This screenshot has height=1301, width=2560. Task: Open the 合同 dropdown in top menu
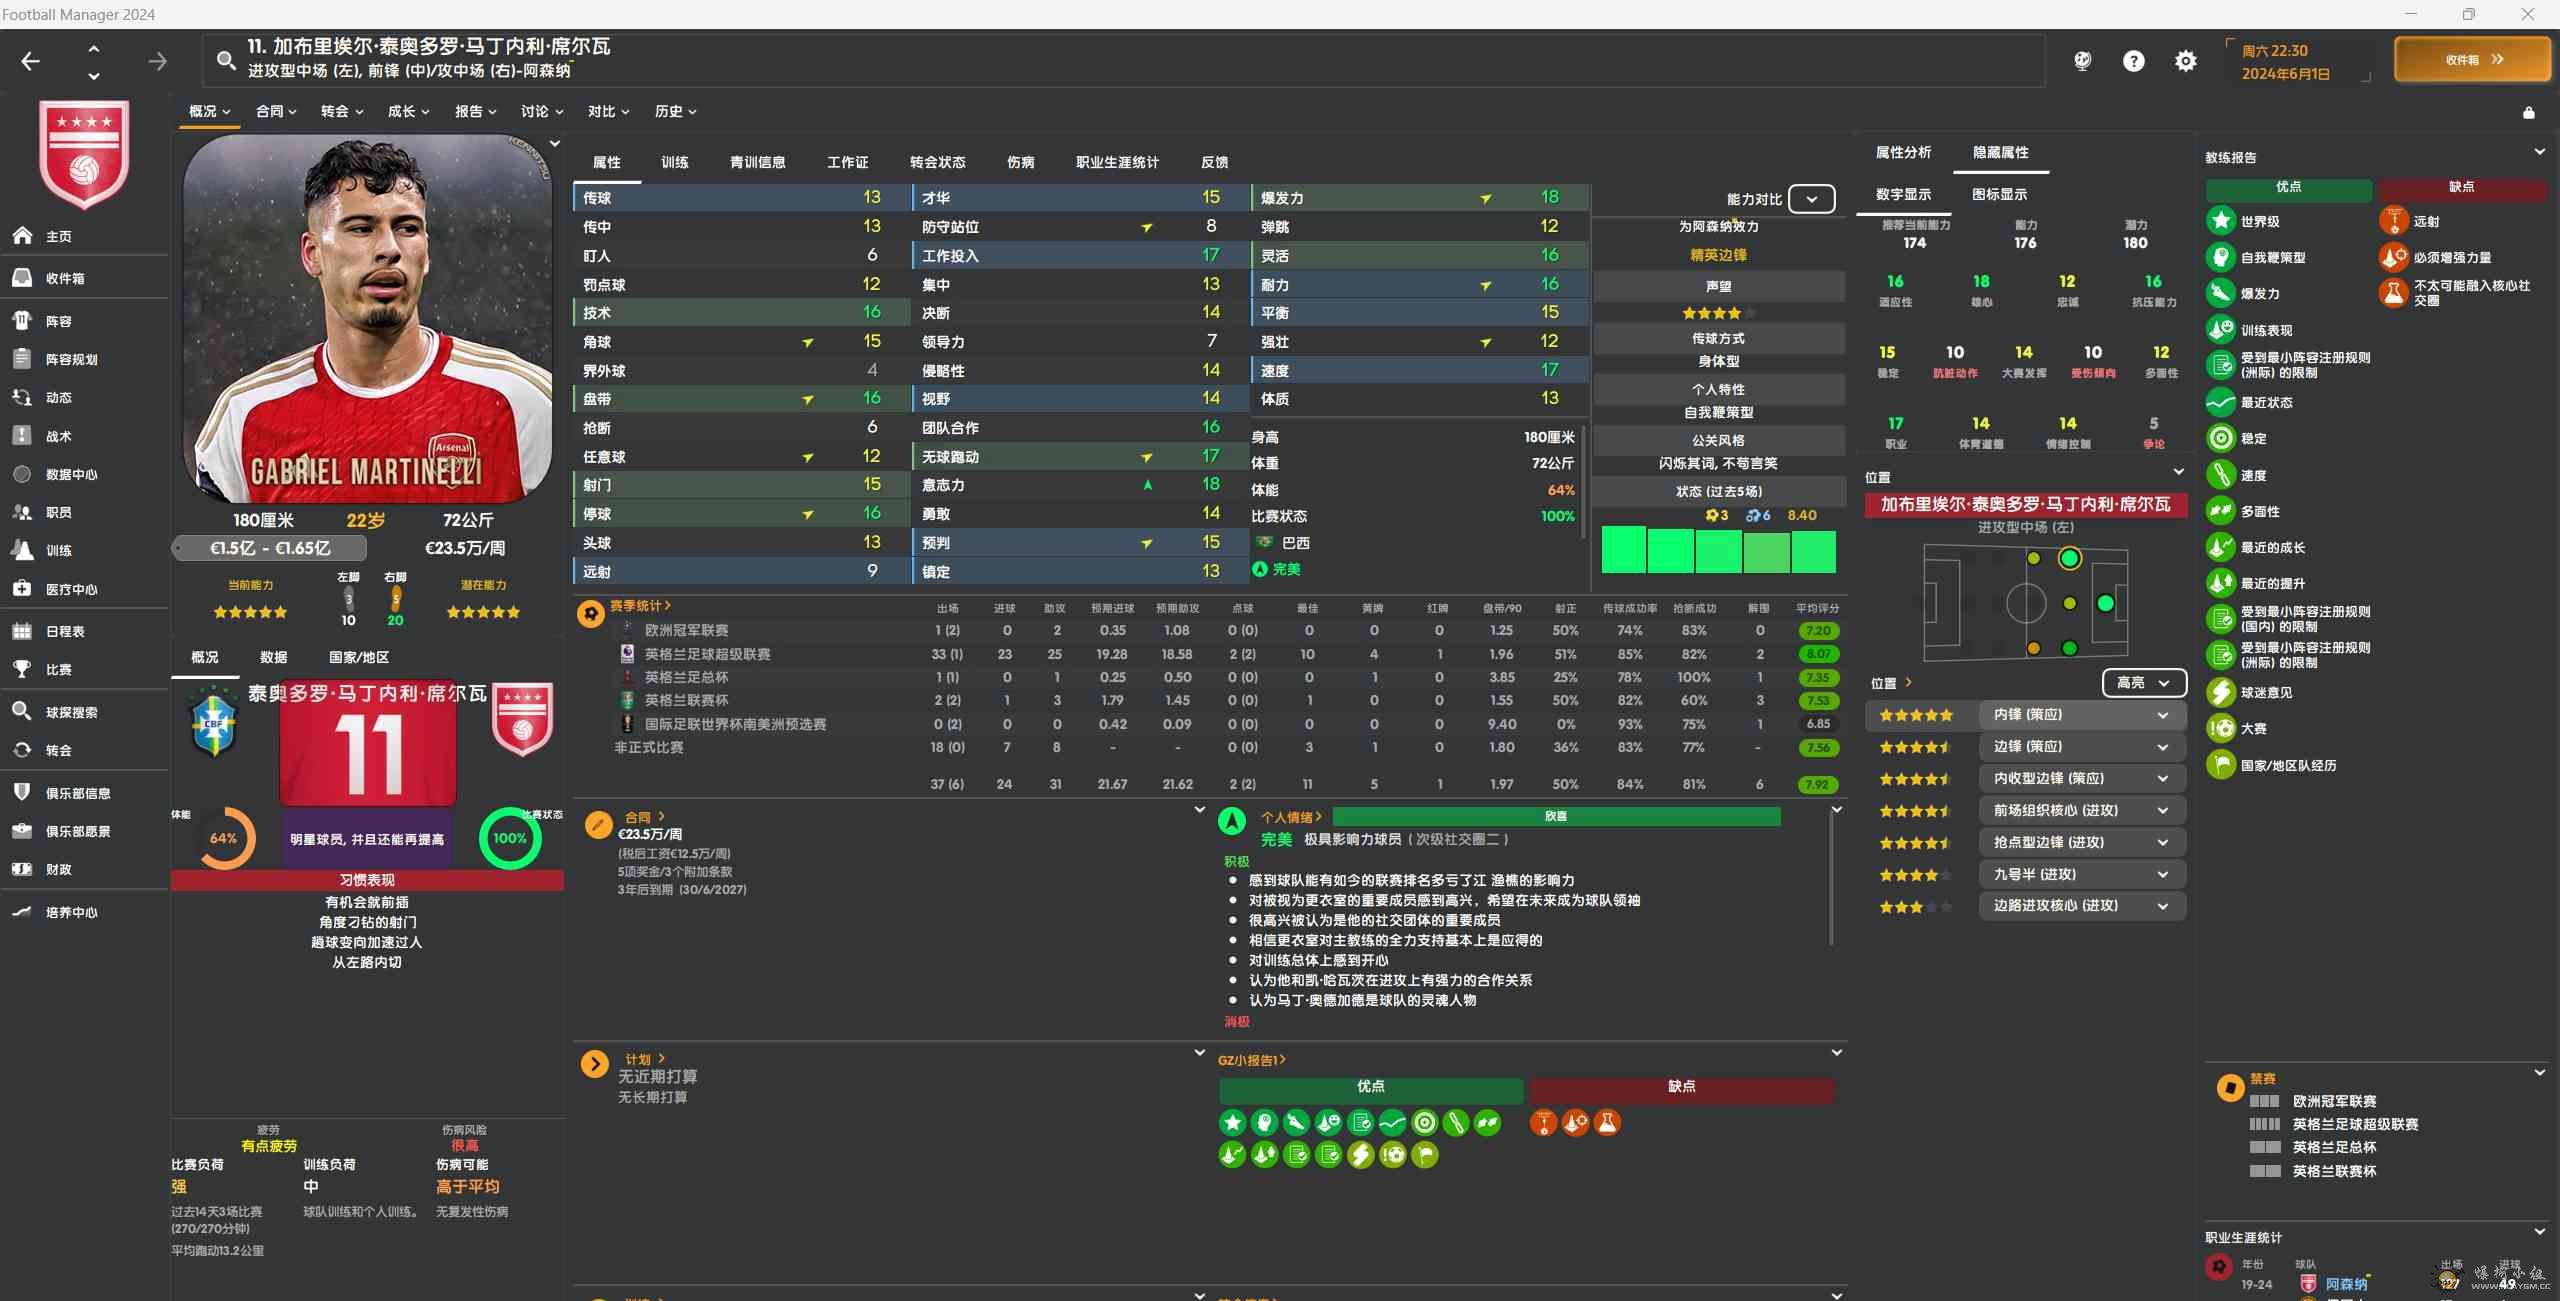(276, 111)
